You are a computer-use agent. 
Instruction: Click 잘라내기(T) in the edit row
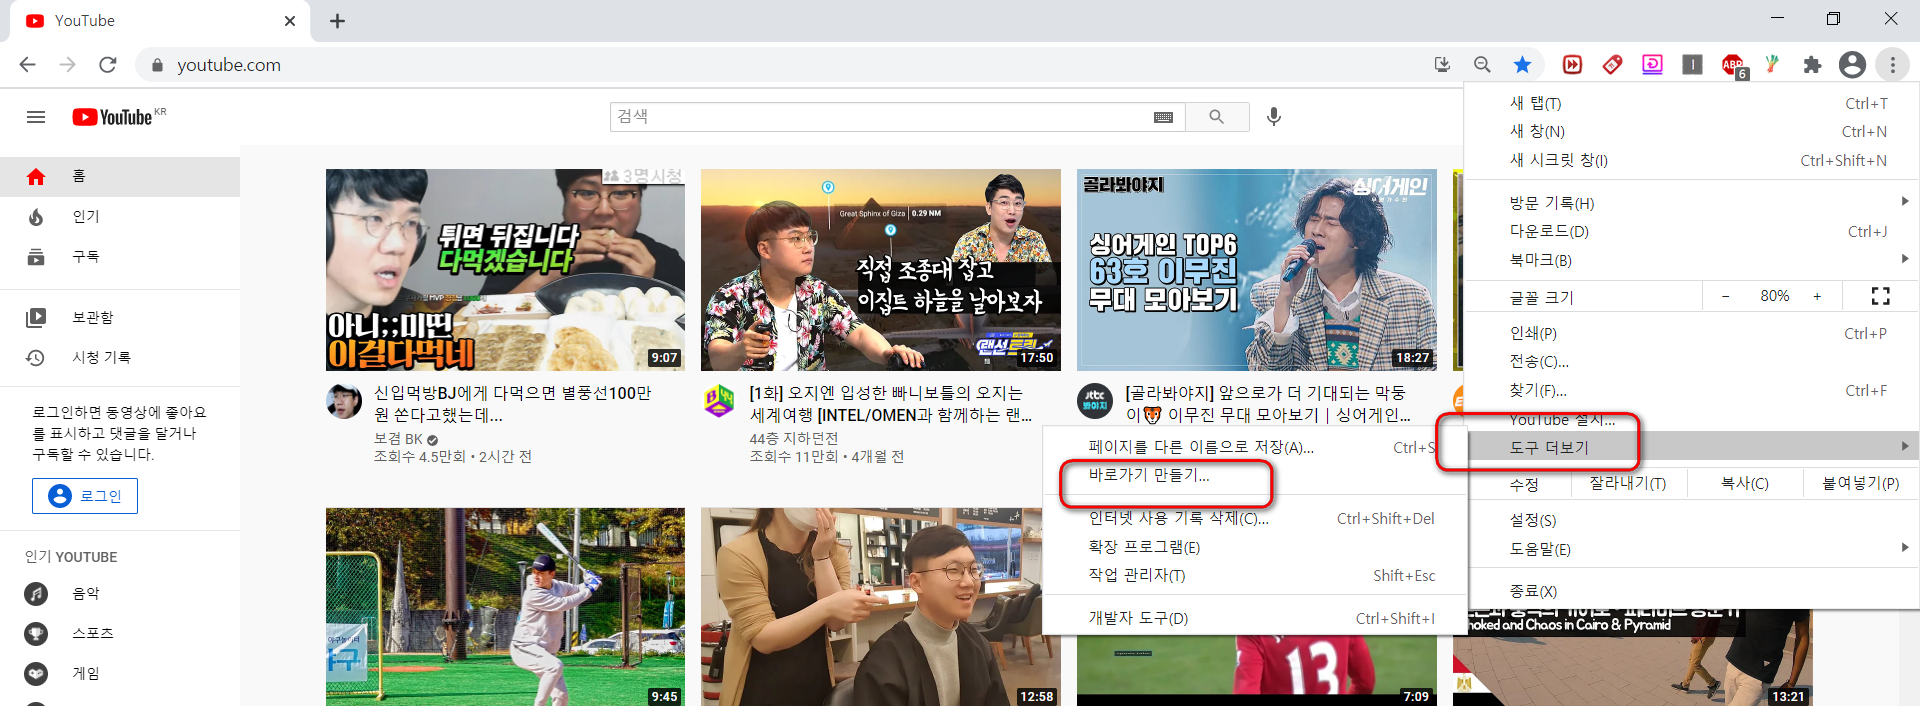point(1628,483)
